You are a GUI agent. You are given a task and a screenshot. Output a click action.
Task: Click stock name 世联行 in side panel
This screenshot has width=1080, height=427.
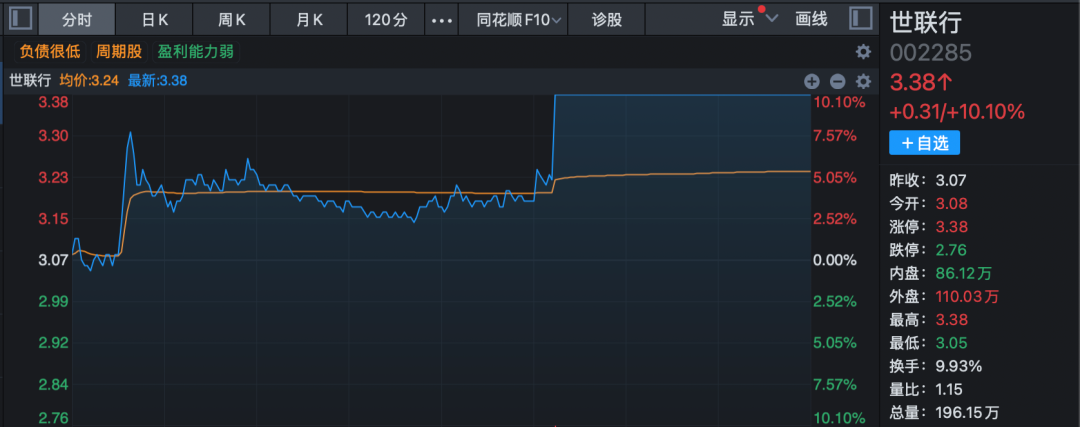pos(925,21)
